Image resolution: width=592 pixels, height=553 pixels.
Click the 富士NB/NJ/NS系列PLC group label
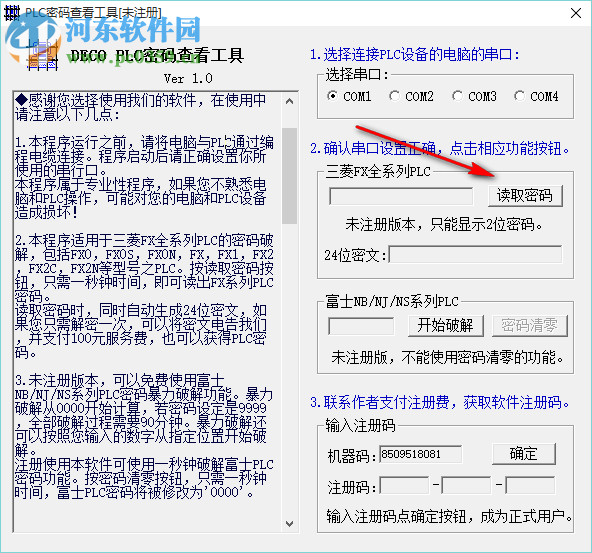point(392,302)
